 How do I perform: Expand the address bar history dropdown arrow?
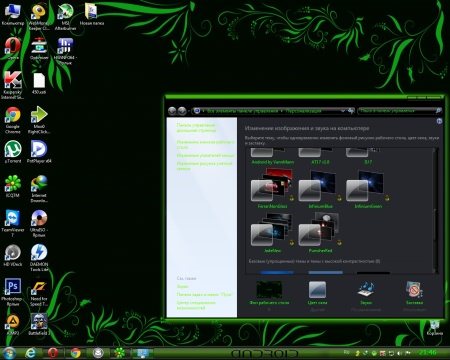342,111
